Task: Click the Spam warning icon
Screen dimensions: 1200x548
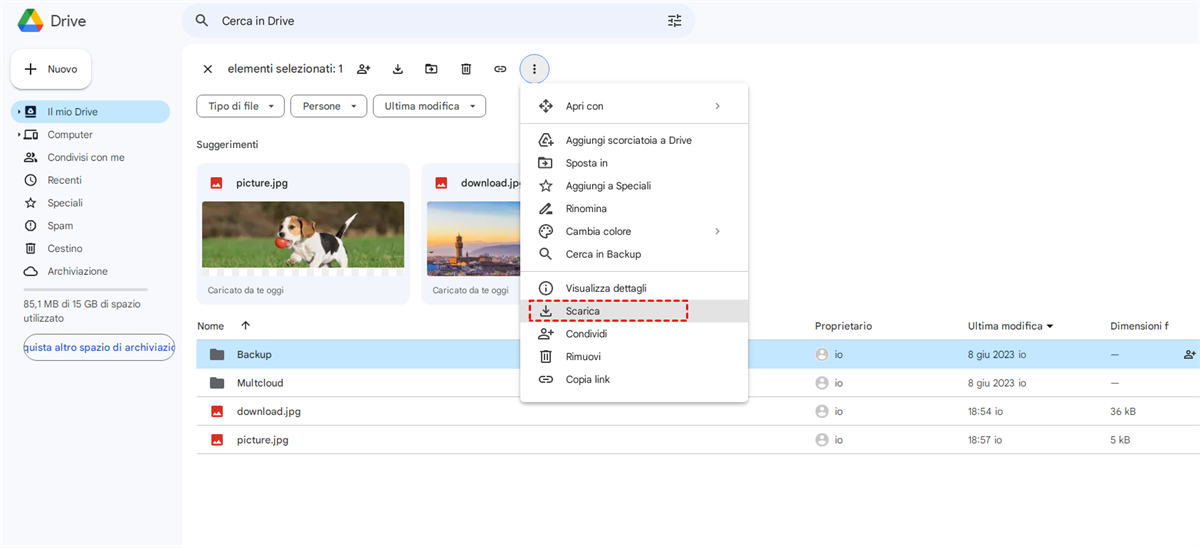Action: pyautogui.click(x=30, y=226)
